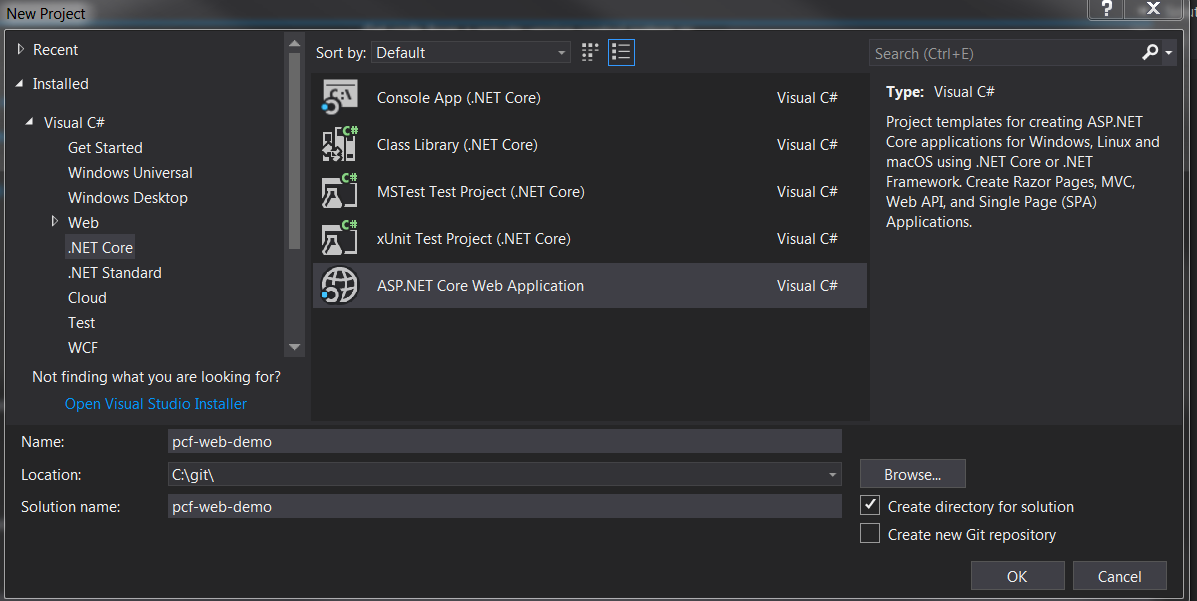Expand the Web tree node
The width and height of the screenshot is (1197, 601).
pyautogui.click(x=54, y=221)
